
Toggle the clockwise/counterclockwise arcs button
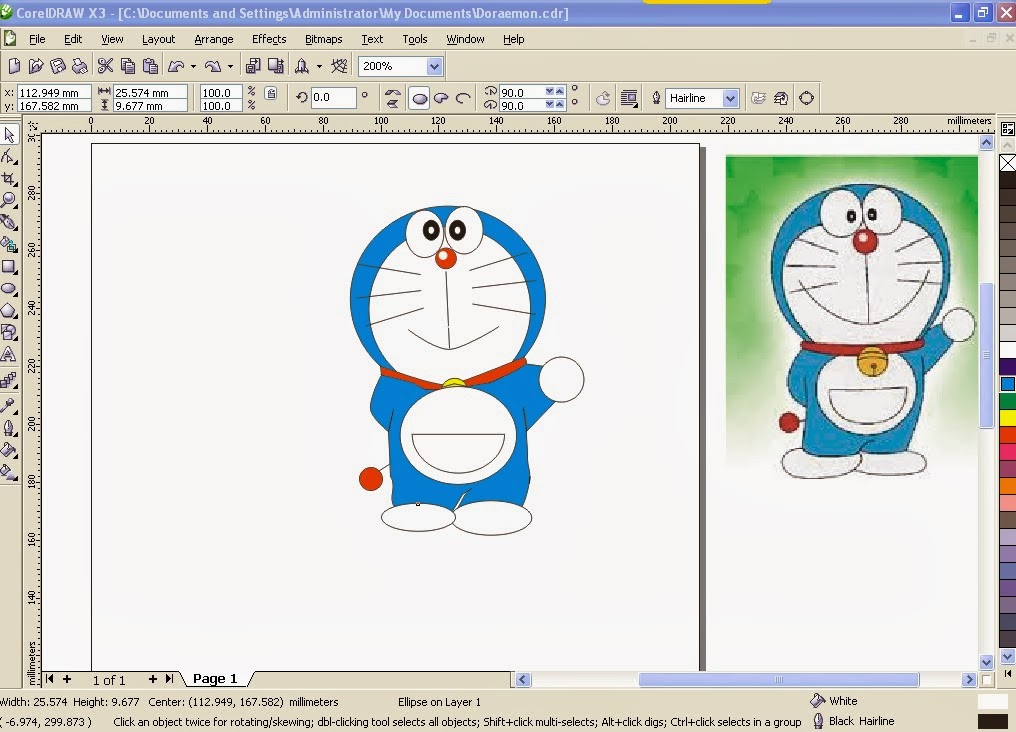[603, 98]
